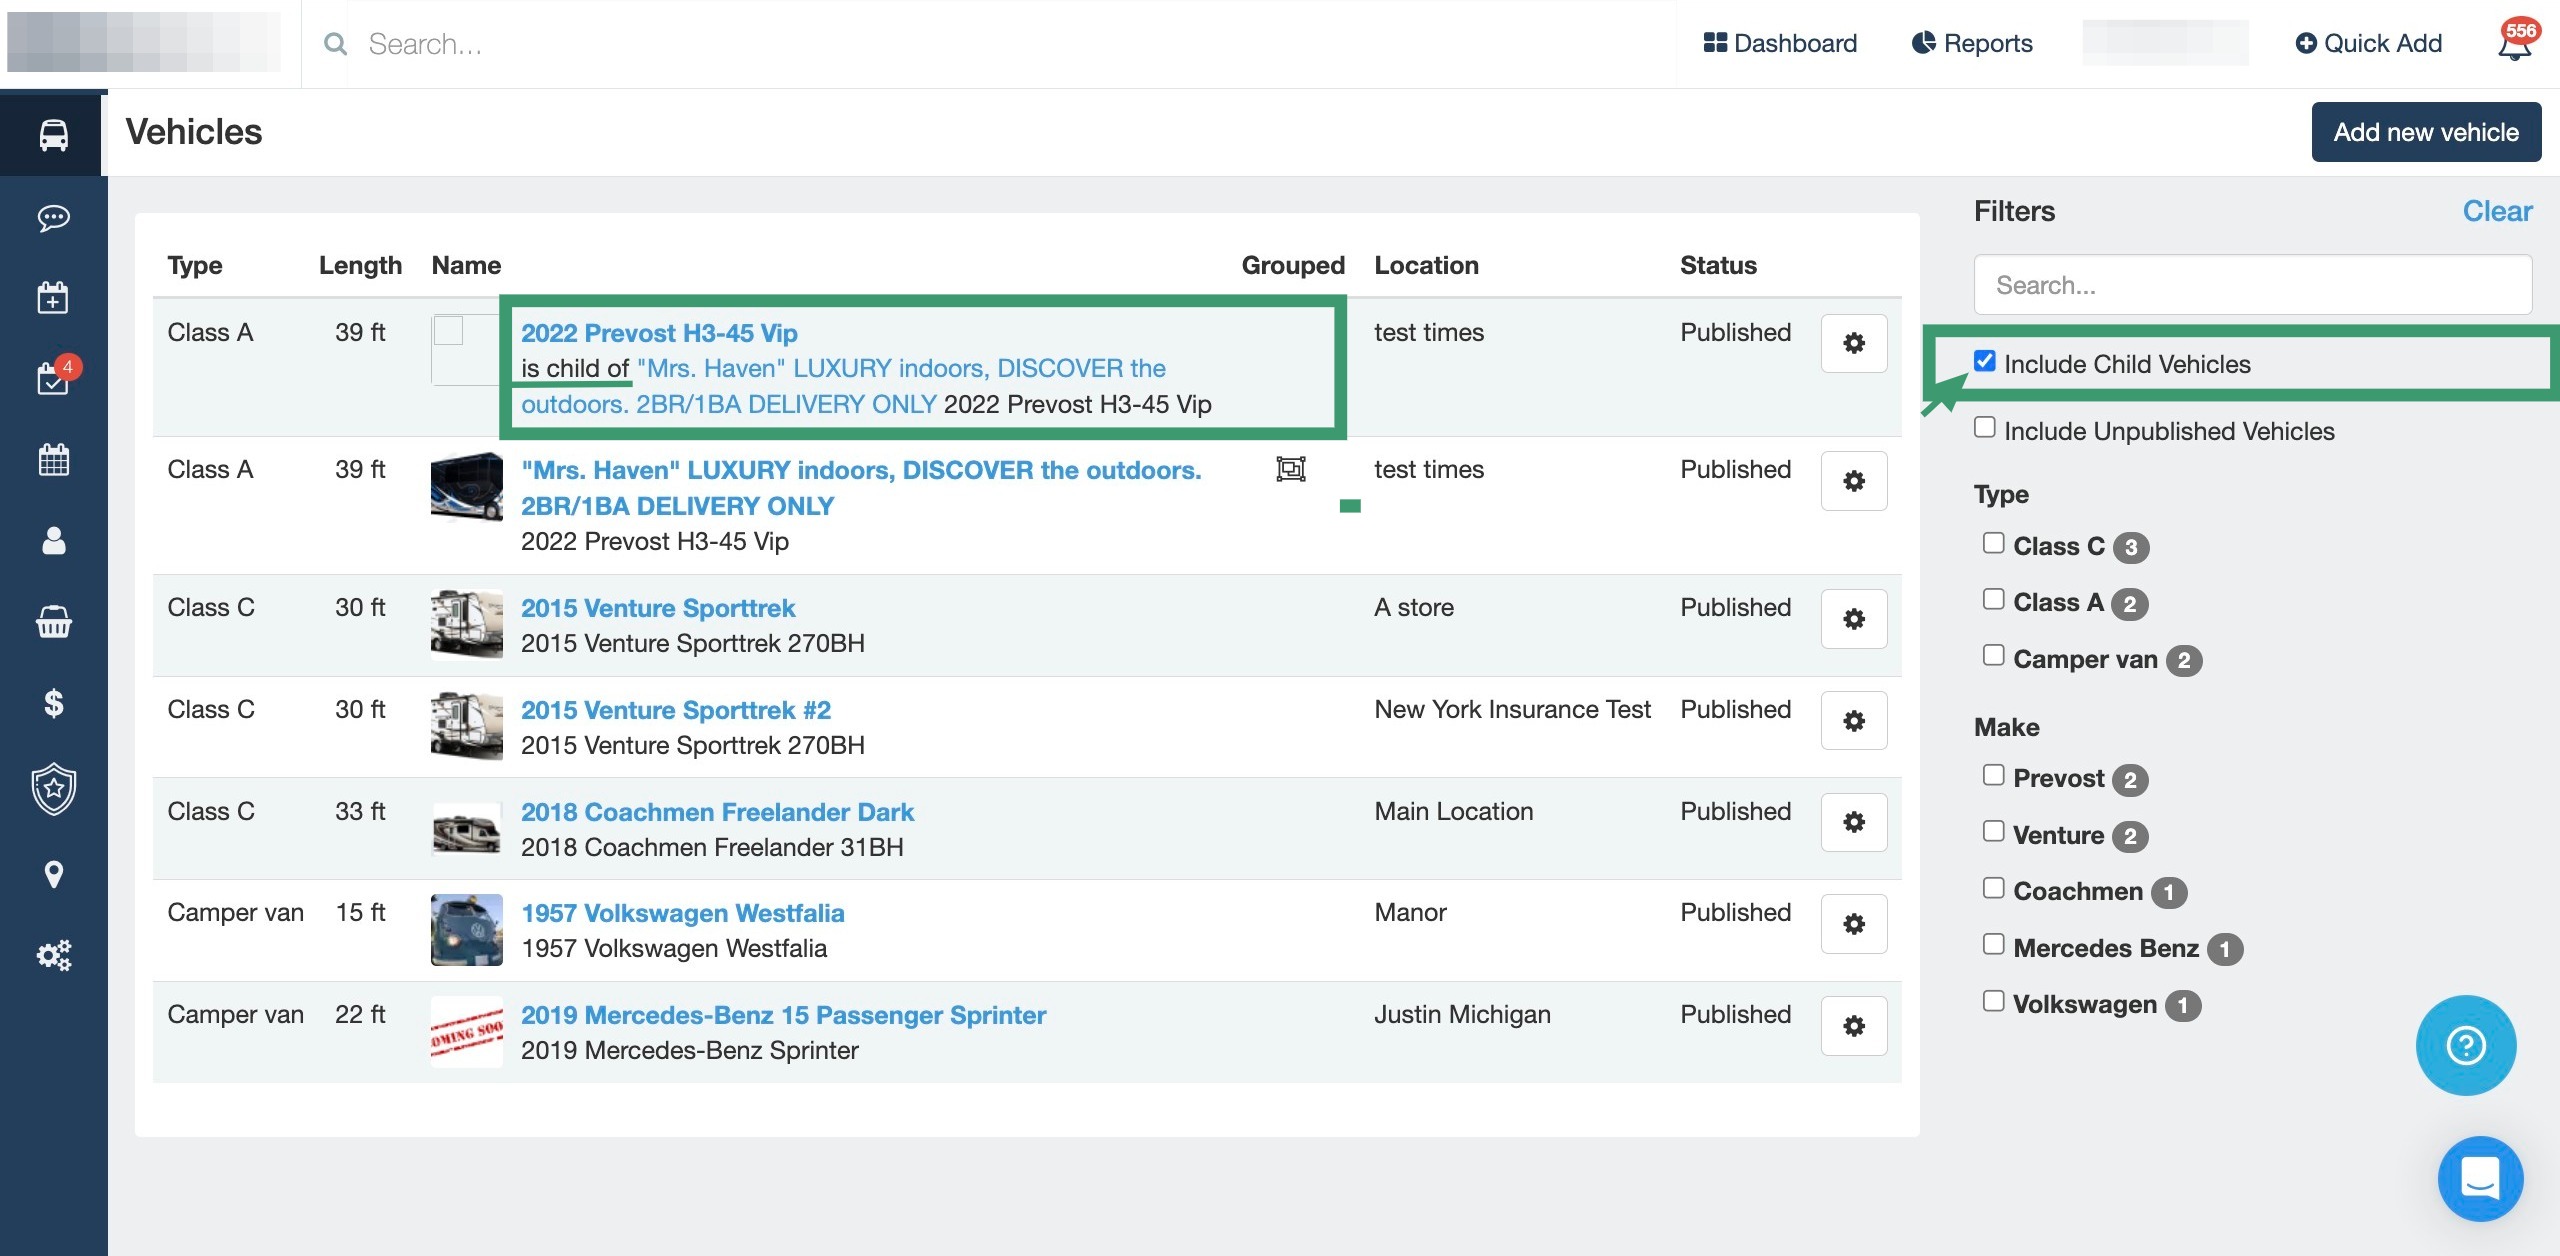Viewport: 2560px width, 1256px height.
Task: Open the shield star sidebar icon
Action: point(53,789)
